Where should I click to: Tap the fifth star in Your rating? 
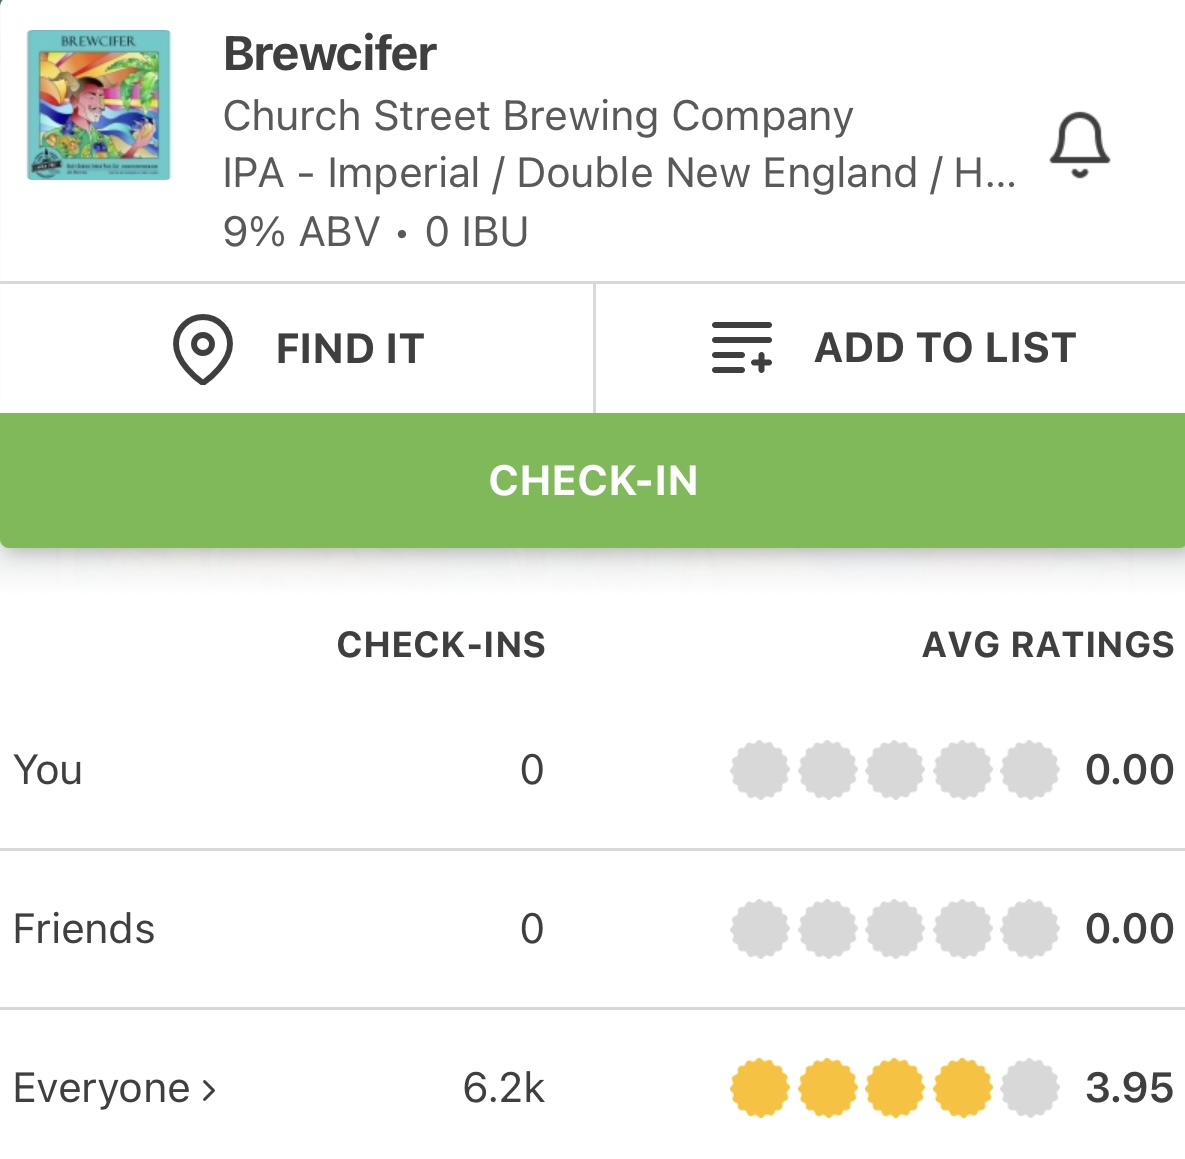point(1030,770)
